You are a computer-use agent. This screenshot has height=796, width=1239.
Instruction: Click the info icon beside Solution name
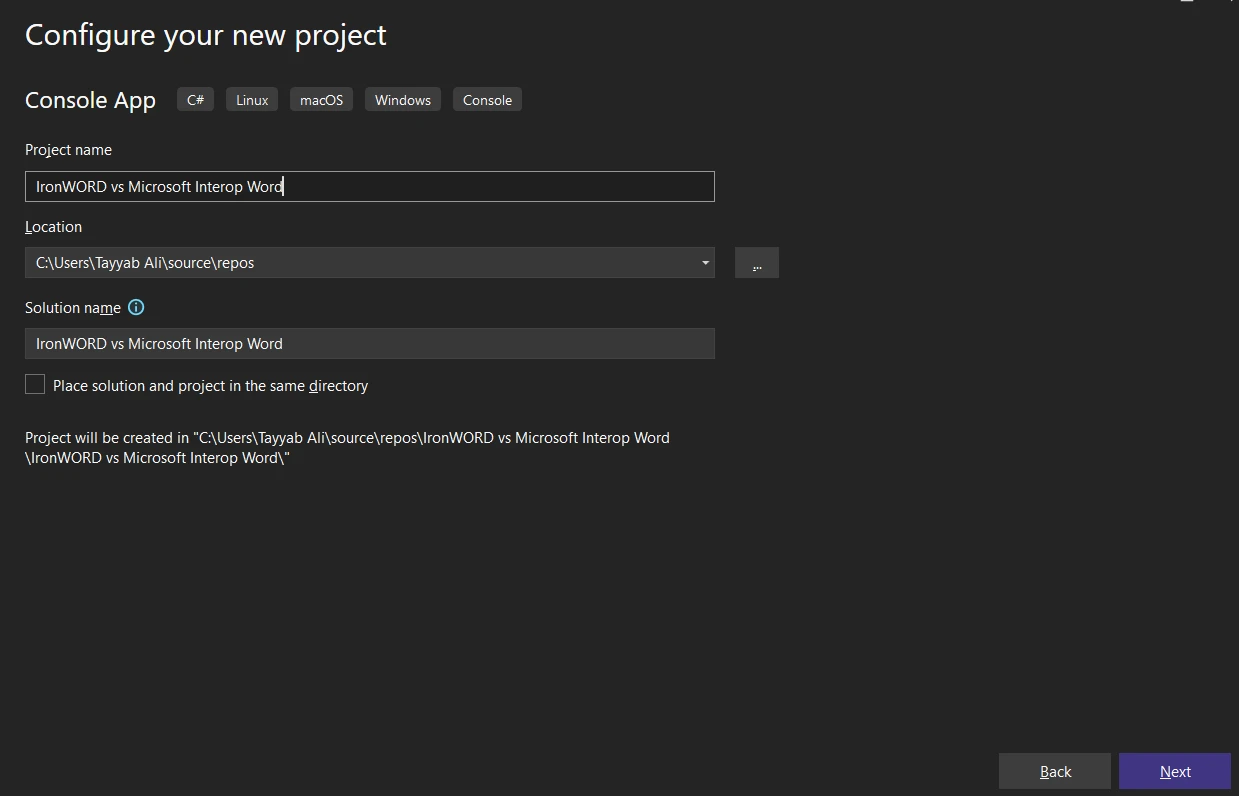pyautogui.click(x=136, y=308)
